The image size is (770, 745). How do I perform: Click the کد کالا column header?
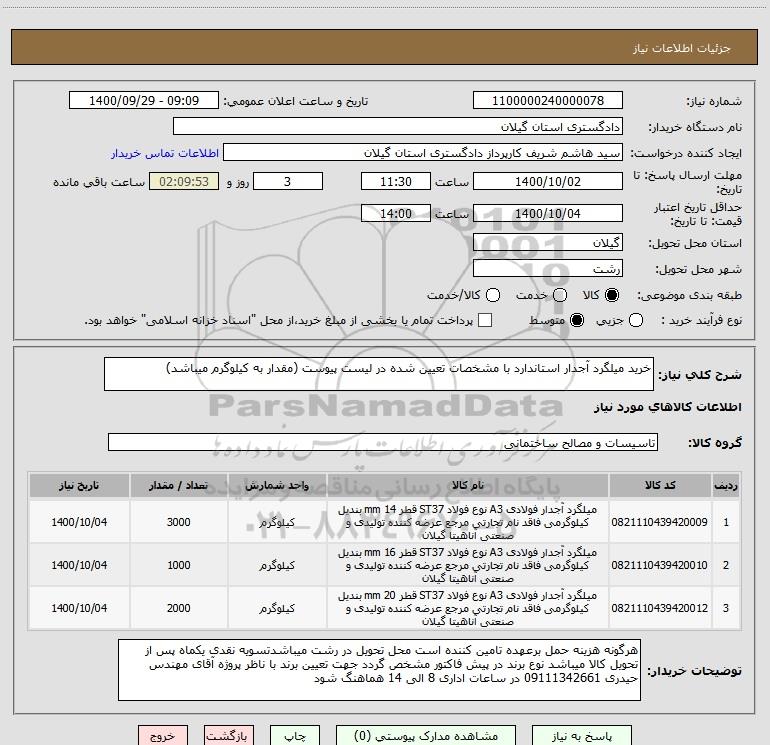click(x=660, y=486)
